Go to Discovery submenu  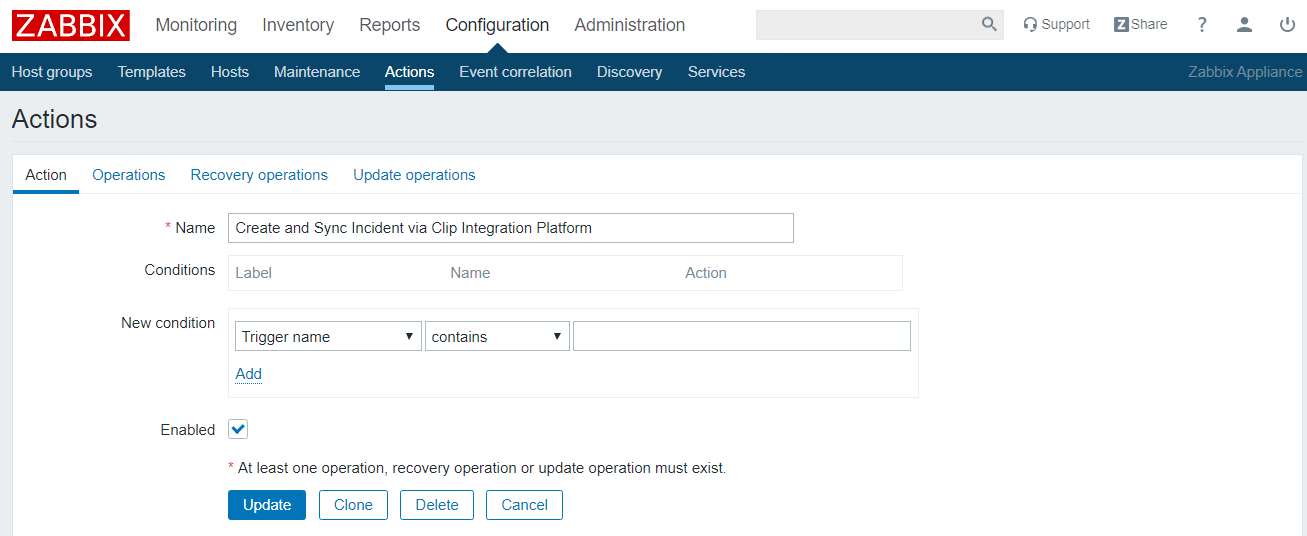click(629, 72)
